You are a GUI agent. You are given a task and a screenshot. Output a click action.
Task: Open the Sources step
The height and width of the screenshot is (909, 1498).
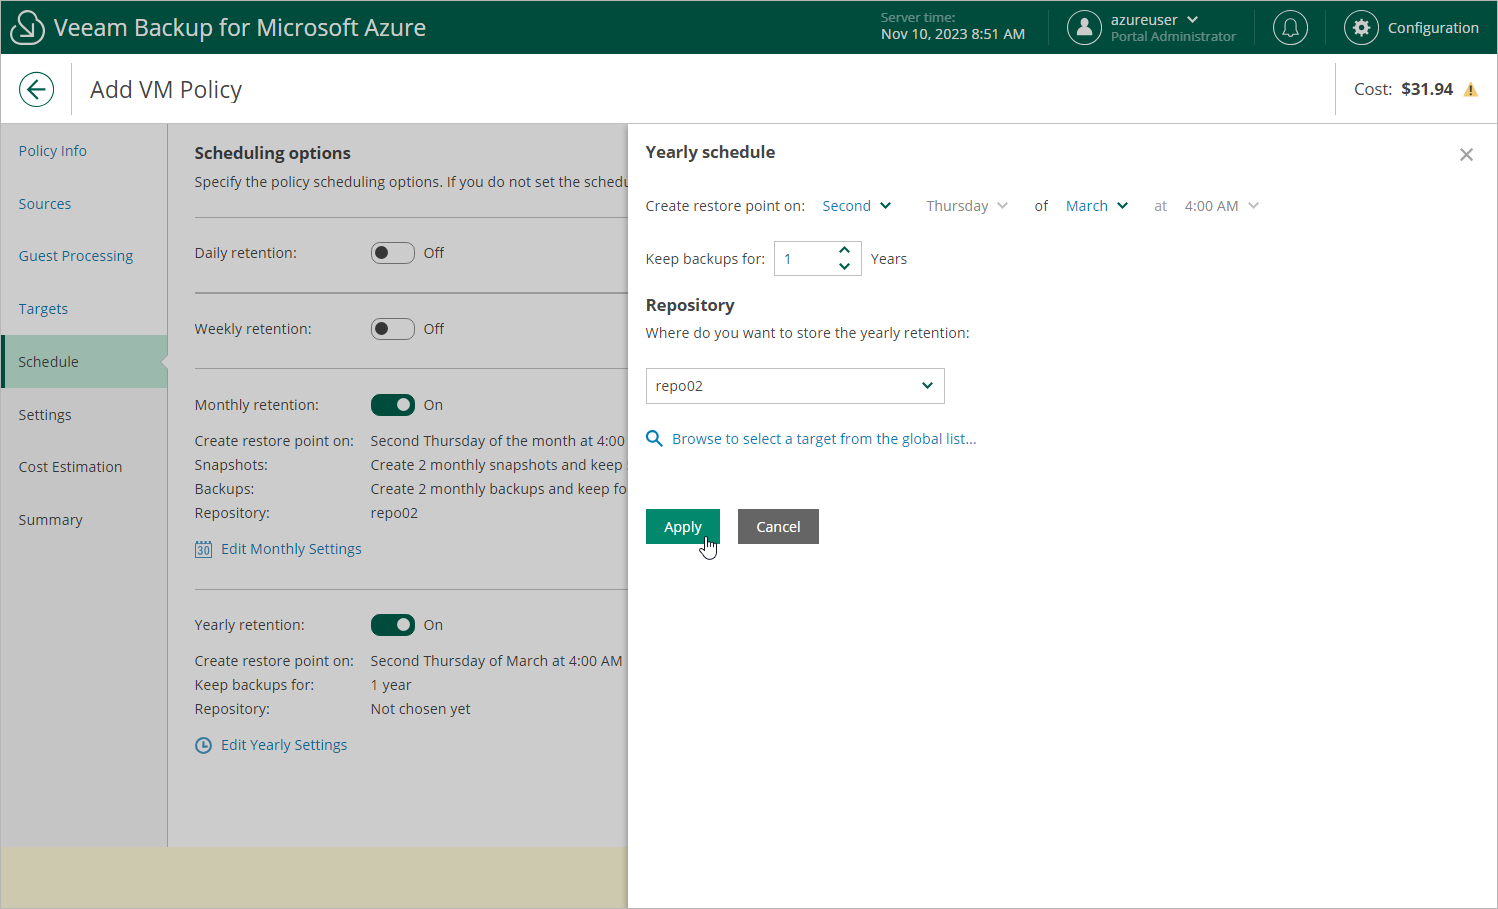(x=45, y=204)
